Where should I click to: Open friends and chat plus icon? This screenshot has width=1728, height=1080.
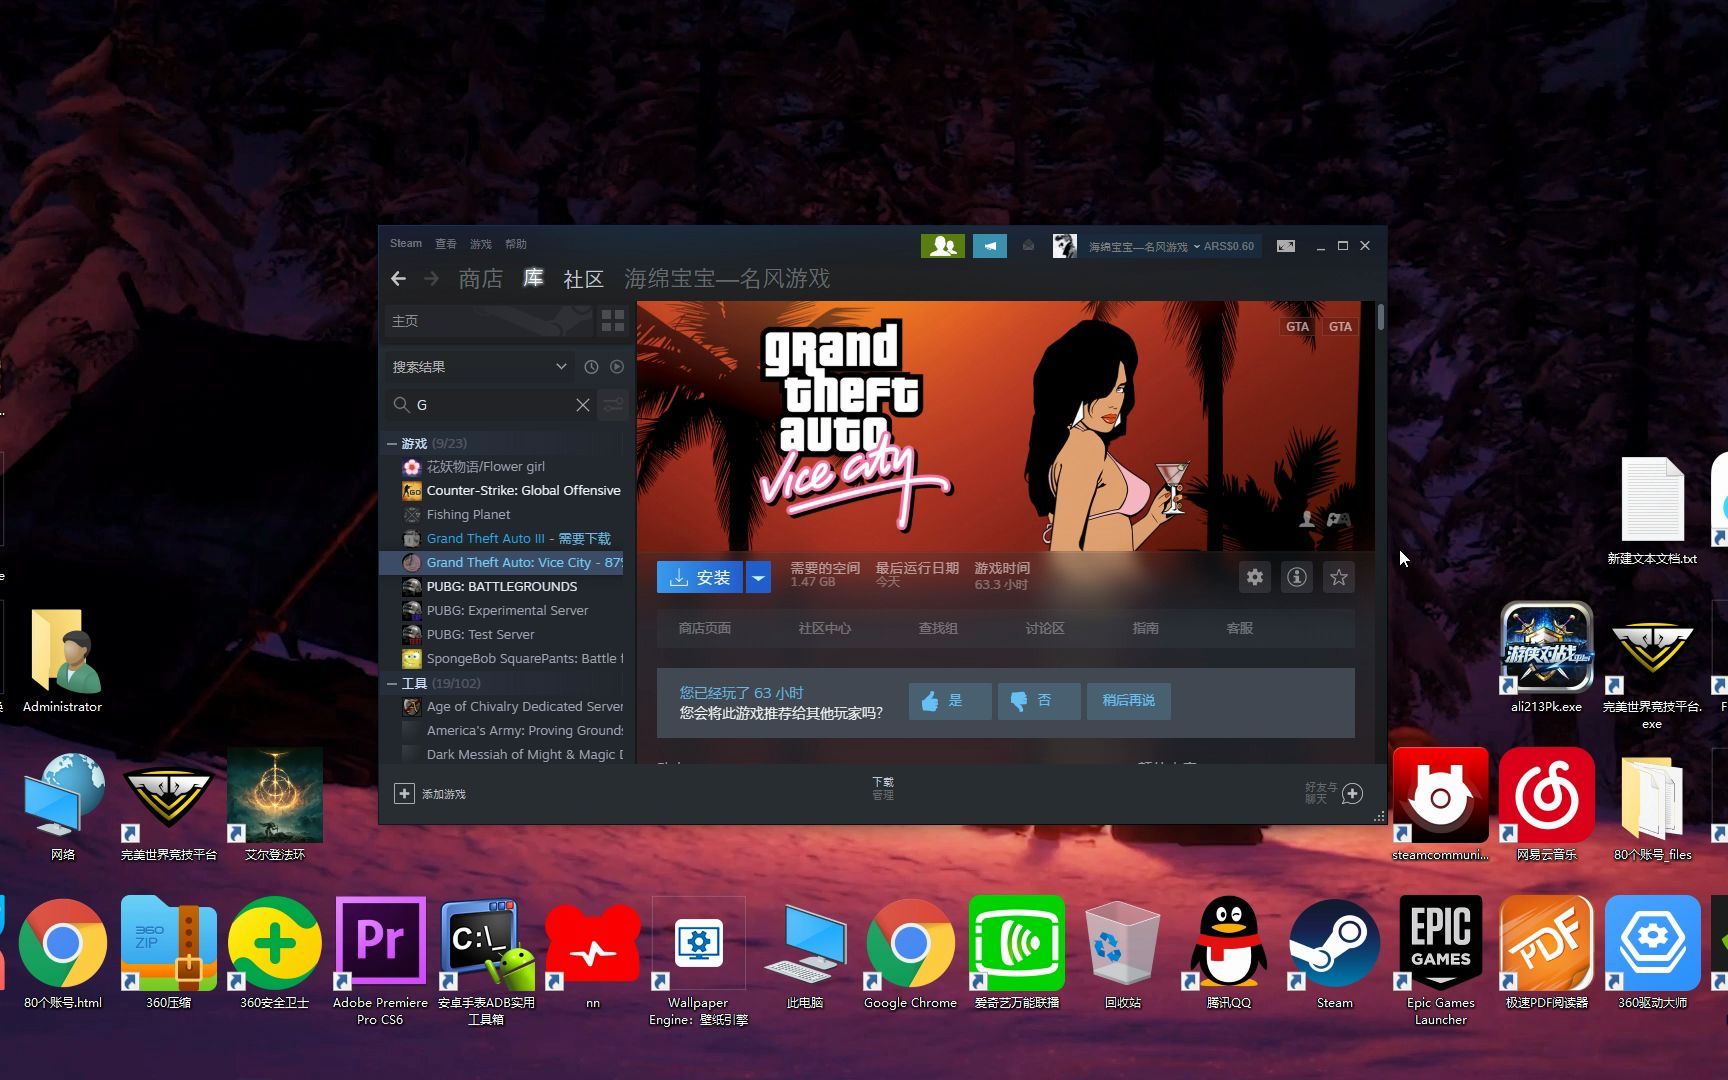click(1352, 794)
